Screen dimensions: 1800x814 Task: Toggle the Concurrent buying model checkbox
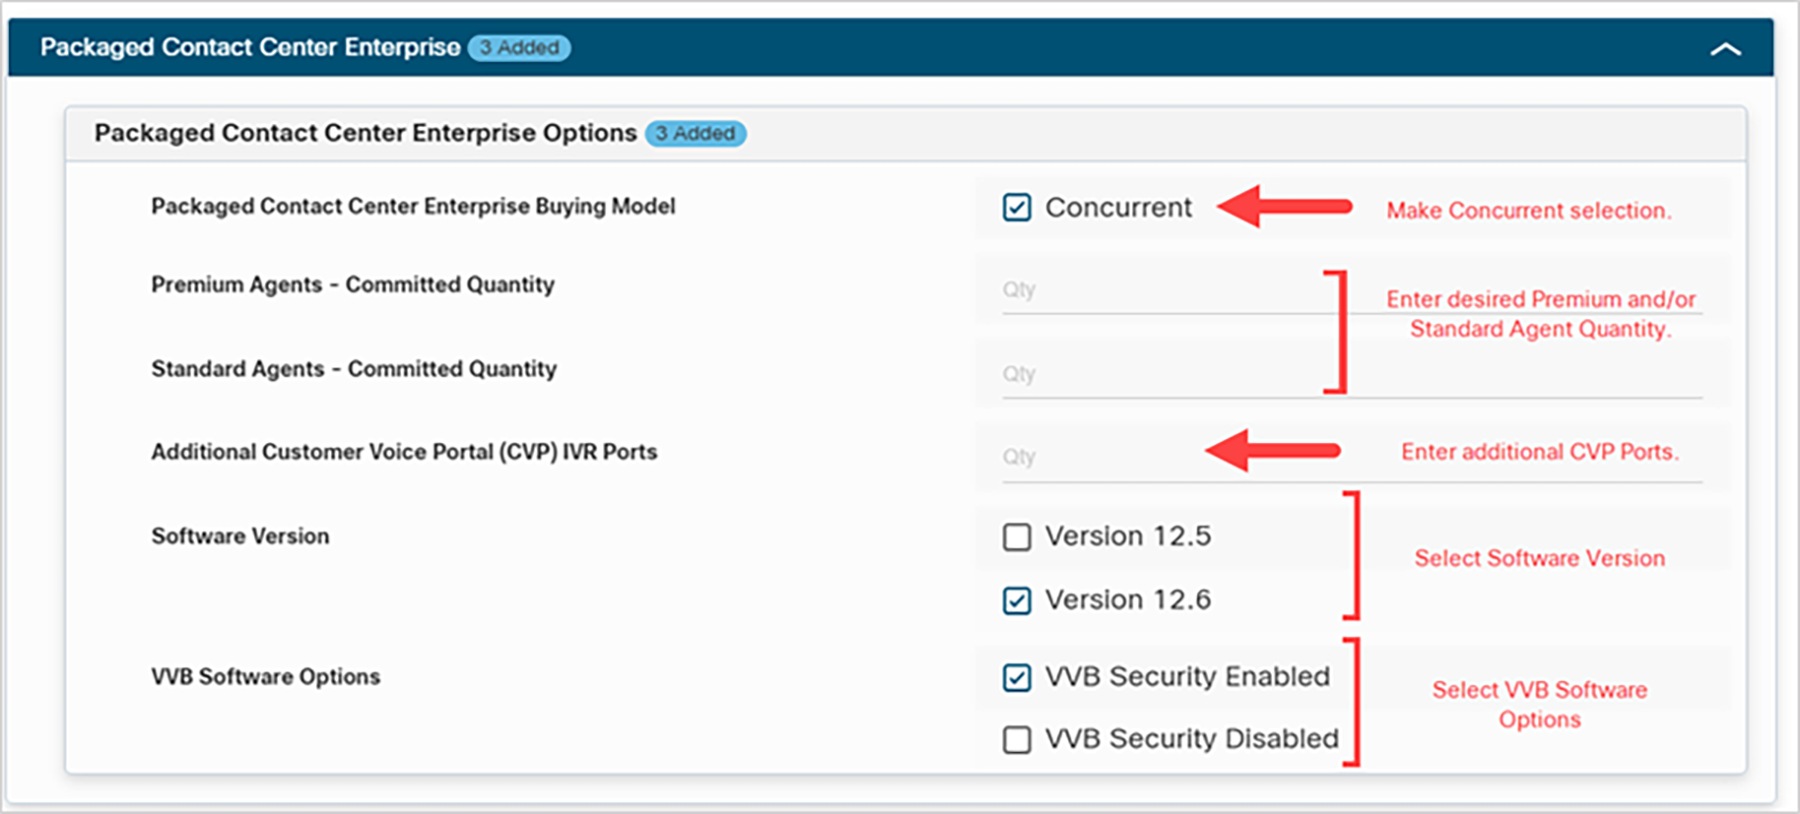pyautogui.click(x=1017, y=207)
